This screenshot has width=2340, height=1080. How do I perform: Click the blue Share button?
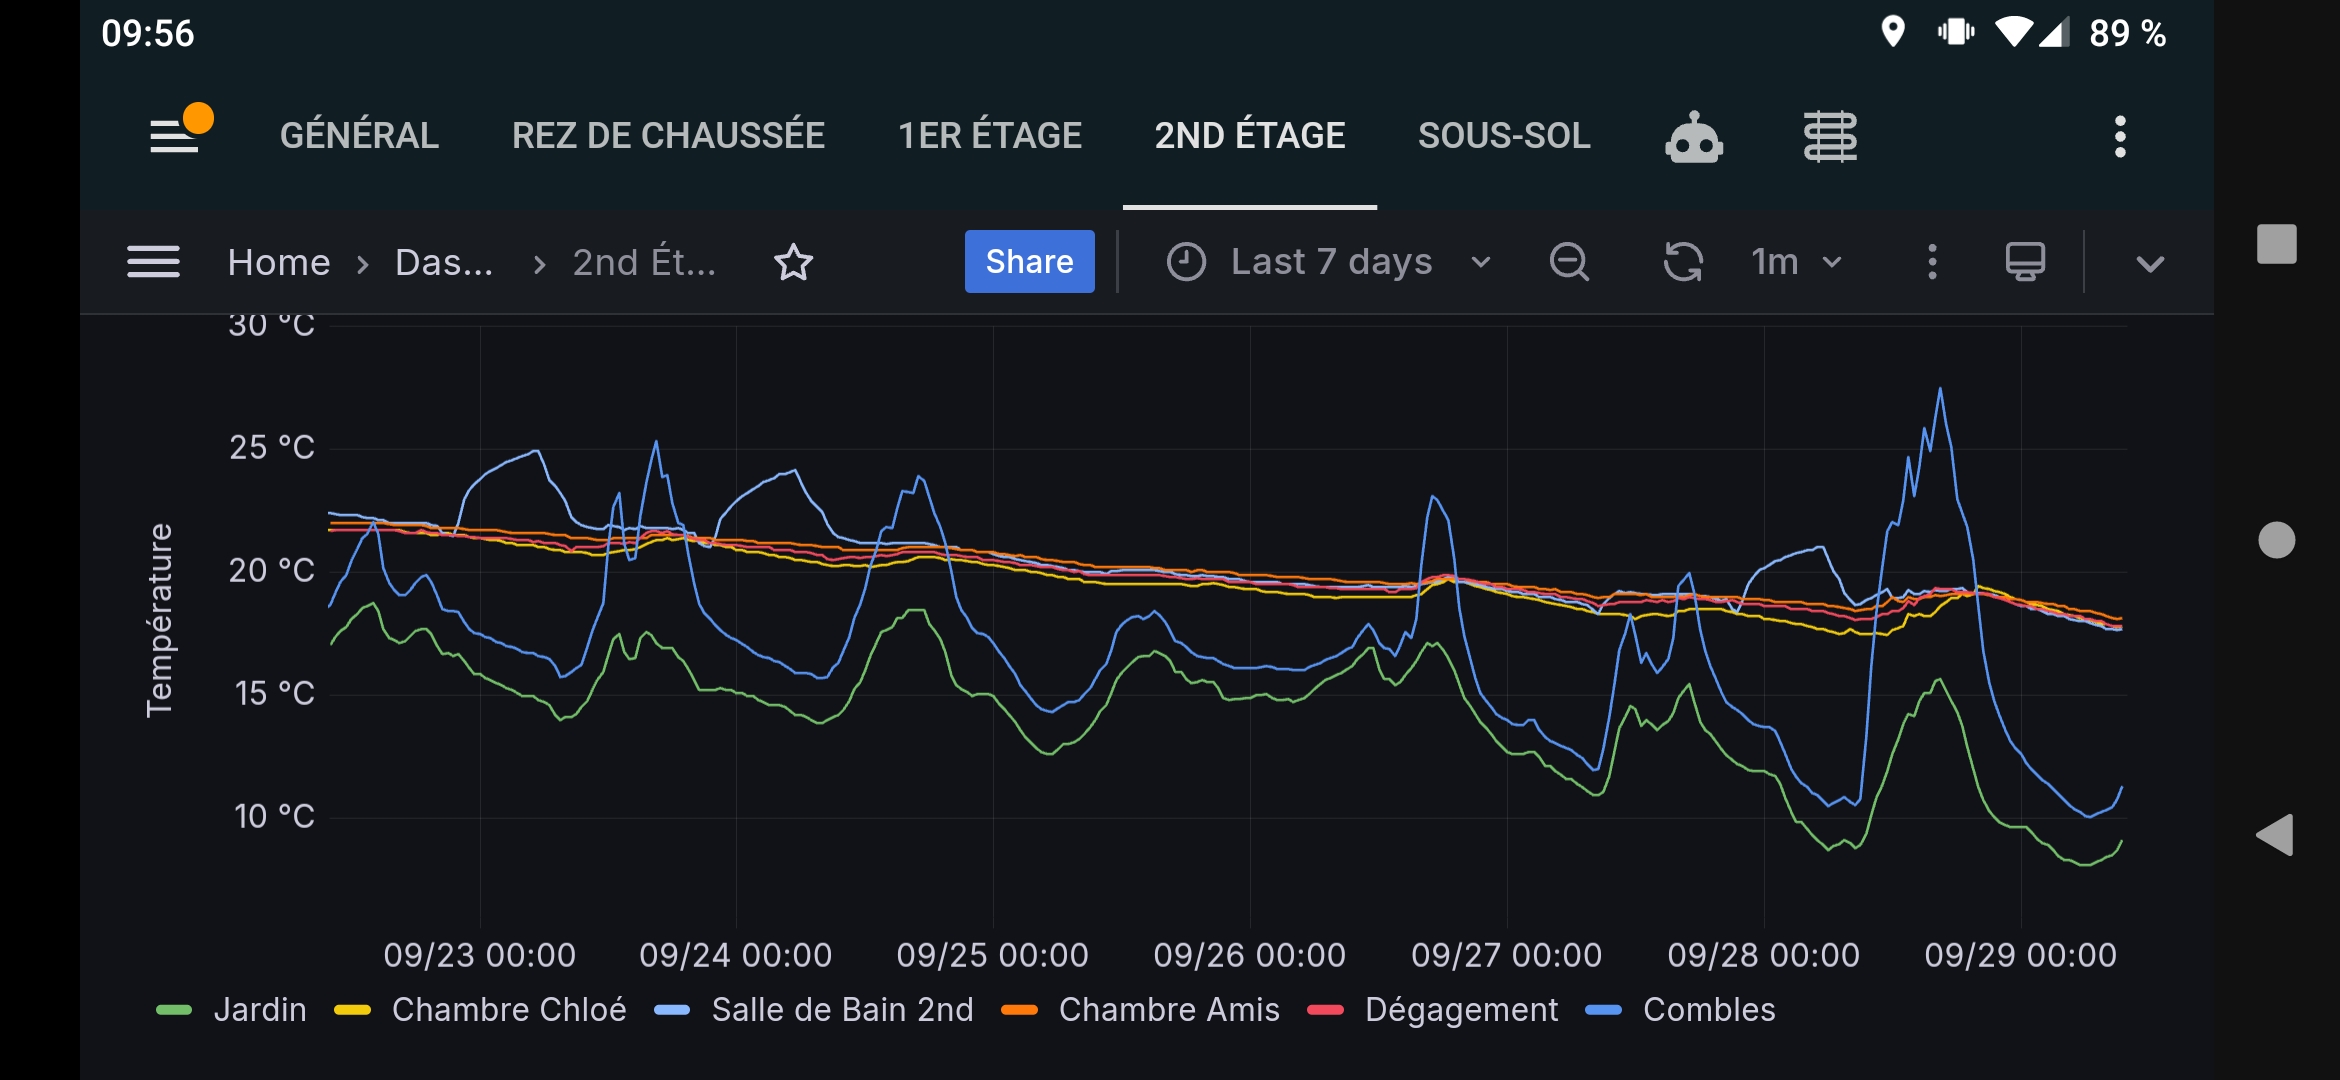(1030, 262)
